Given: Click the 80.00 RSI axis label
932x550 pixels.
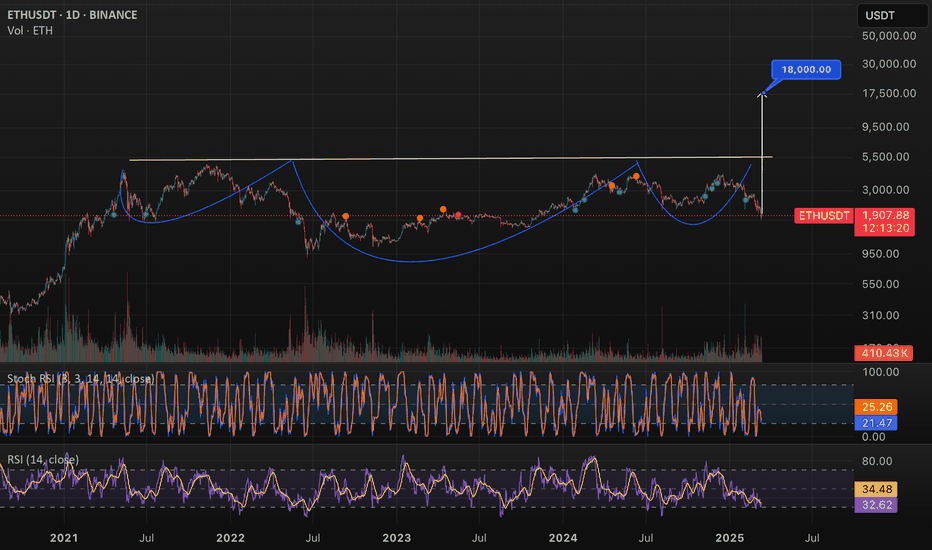Looking at the screenshot, I should (x=877, y=461).
